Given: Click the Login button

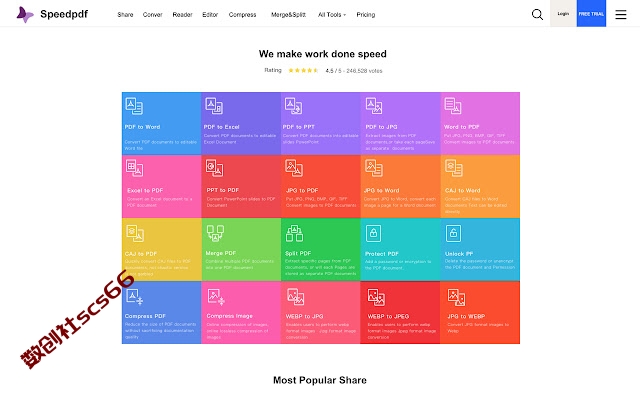Looking at the screenshot, I should tap(563, 13).
